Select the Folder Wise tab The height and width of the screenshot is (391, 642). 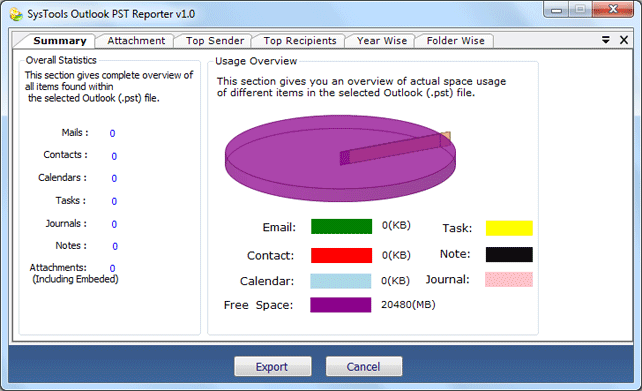[x=456, y=41]
